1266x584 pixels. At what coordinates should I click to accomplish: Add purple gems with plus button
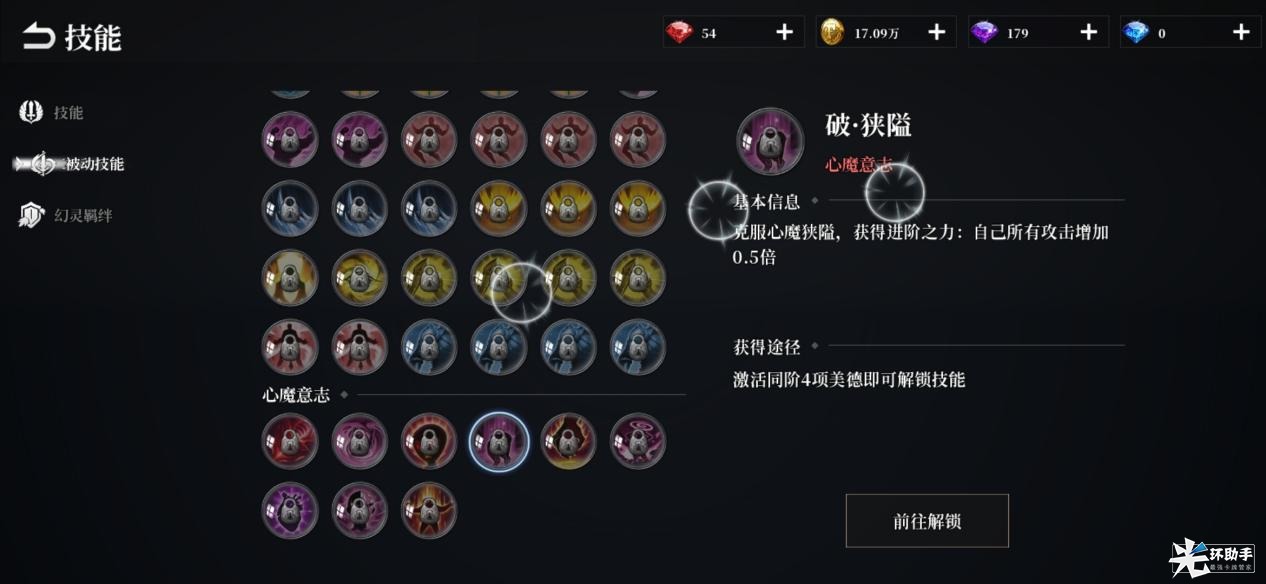(1089, 32)
